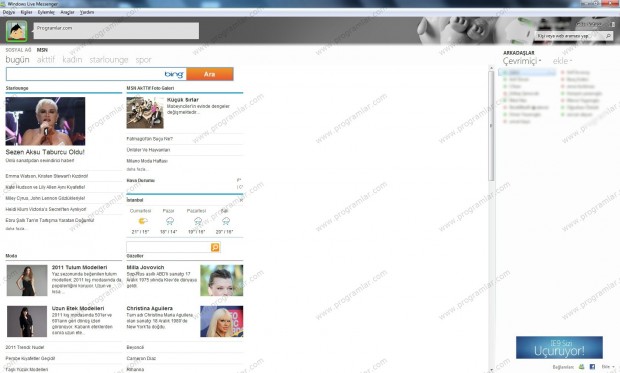Click the orange weather city search icon
Viewport: 620px width, 373px height.
click(x=215, y=247)
